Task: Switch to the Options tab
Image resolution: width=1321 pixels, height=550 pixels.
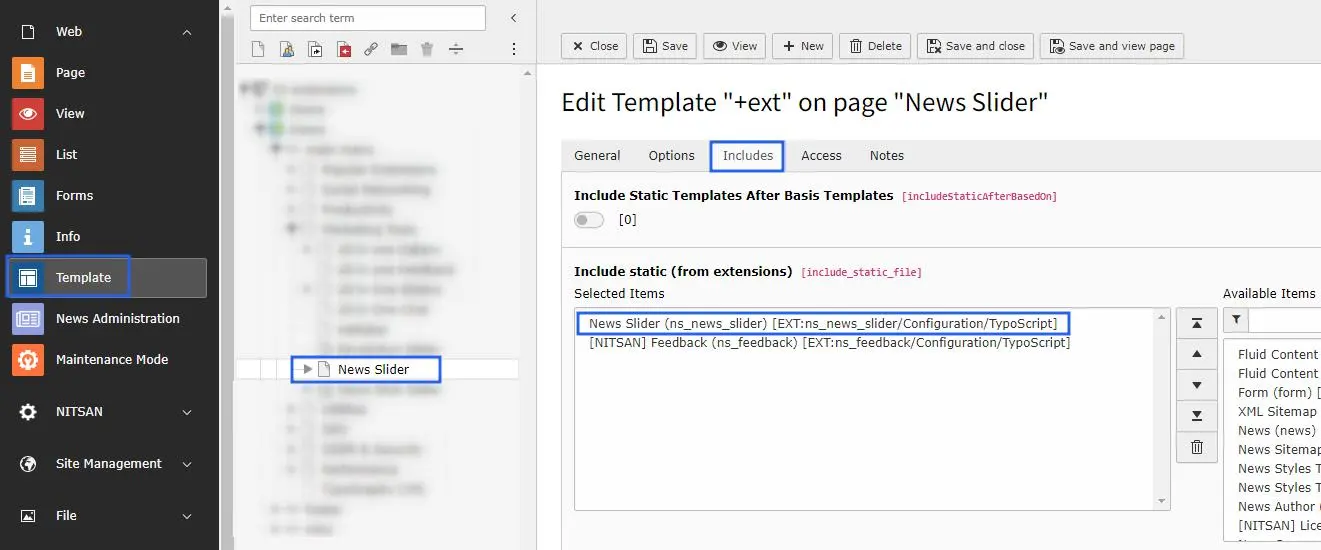Action: pyautogui.click(x=671, y=156)
